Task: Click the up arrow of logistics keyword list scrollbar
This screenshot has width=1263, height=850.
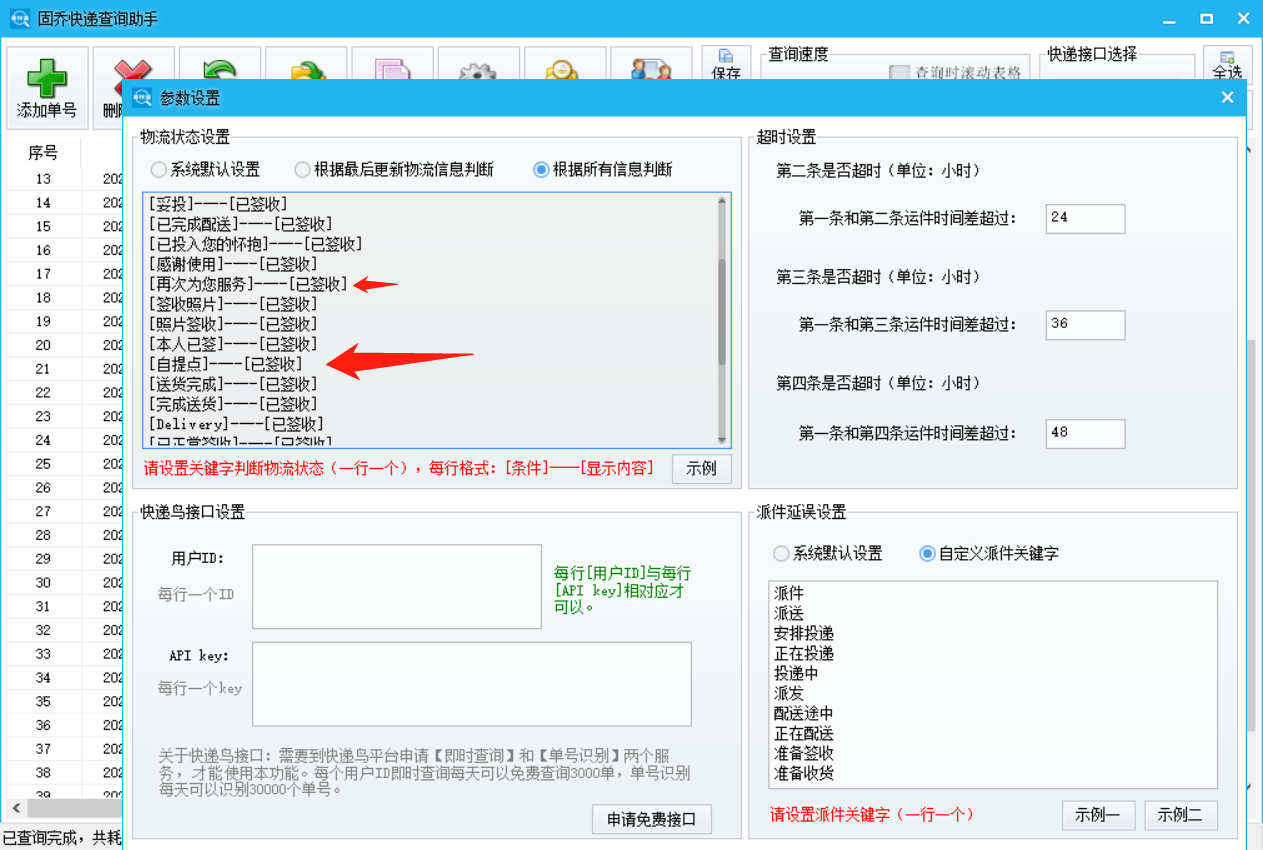Action: [722, 202]
